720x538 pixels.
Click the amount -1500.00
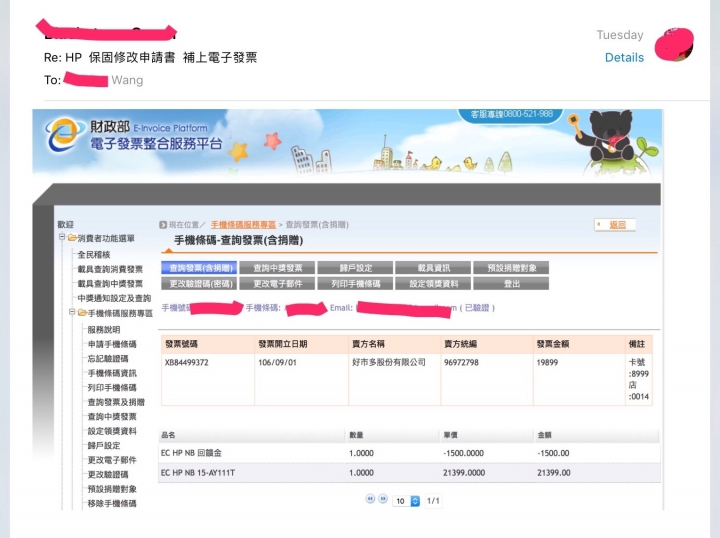pos(553,453)
